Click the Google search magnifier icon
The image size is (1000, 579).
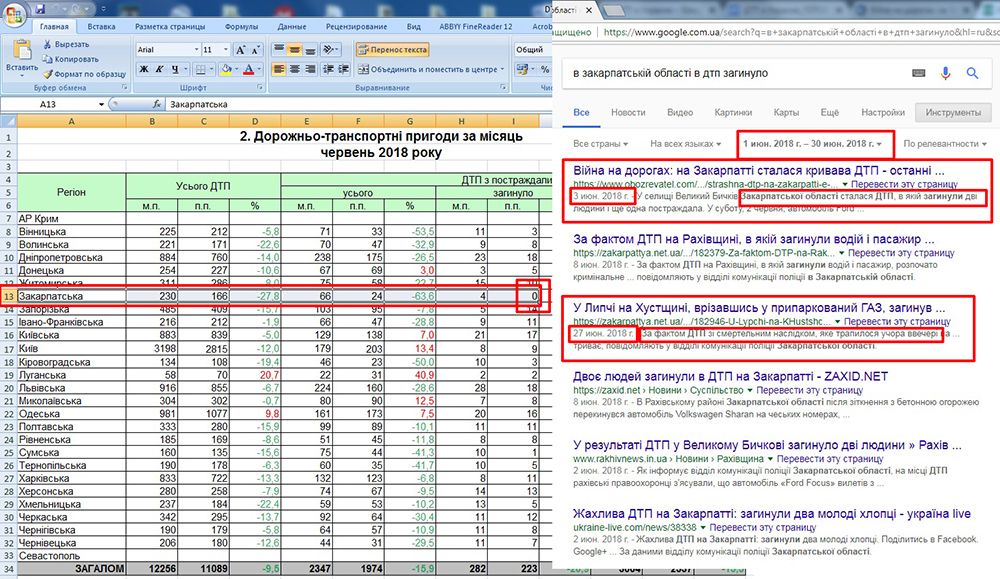tap(971, 73)
